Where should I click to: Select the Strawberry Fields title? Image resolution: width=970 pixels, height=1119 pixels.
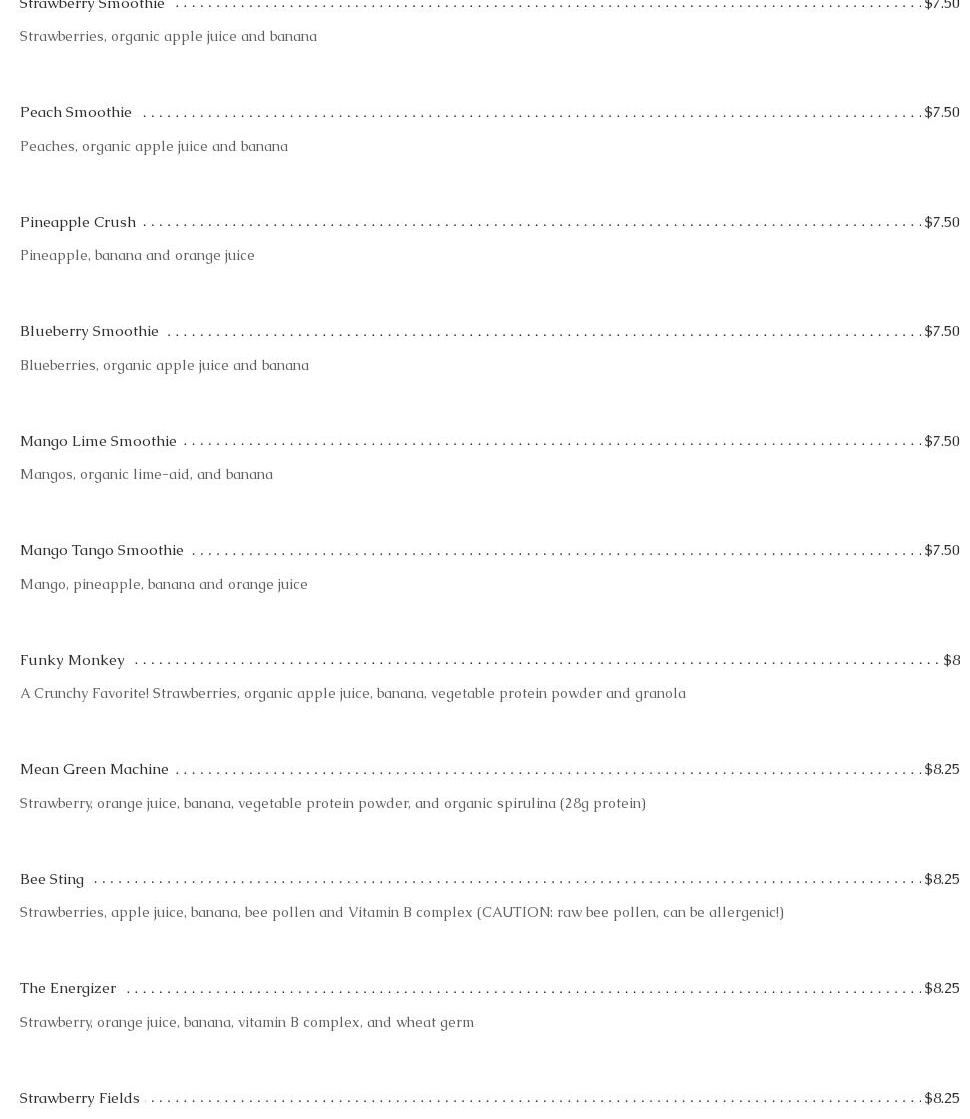80,1098
